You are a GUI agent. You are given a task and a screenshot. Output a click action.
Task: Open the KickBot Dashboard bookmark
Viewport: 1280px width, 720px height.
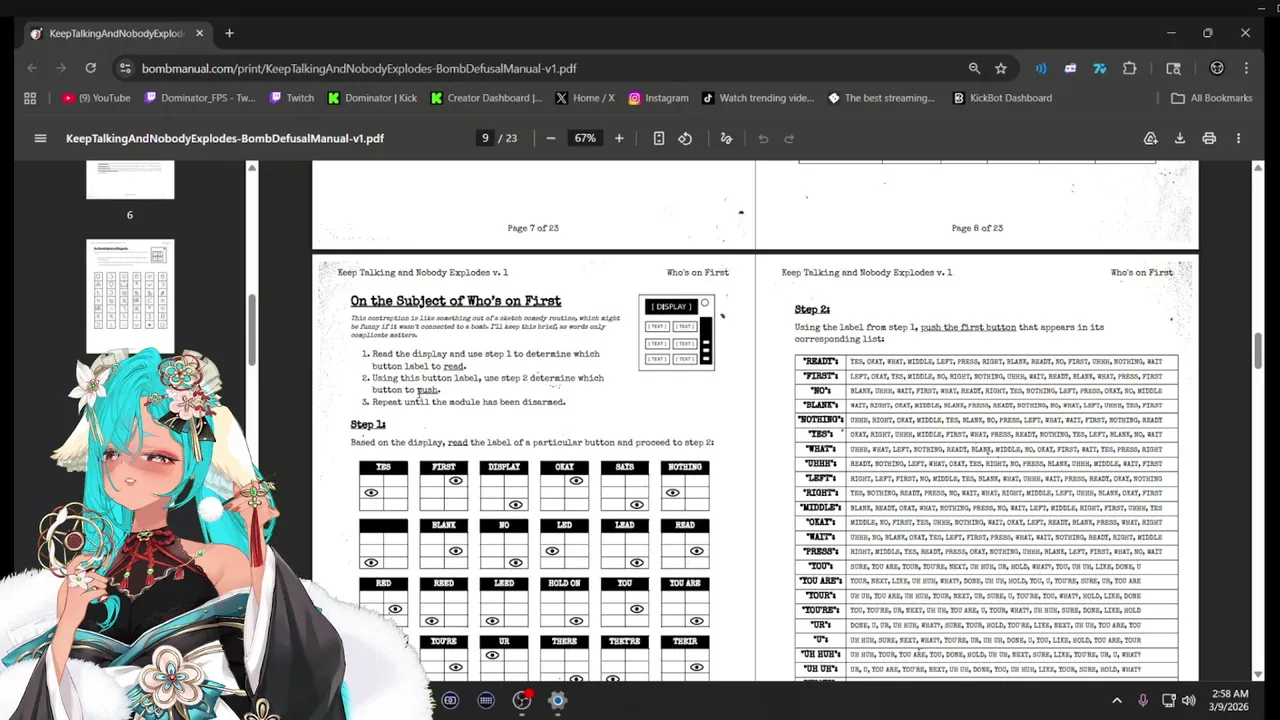(1002, 98)
